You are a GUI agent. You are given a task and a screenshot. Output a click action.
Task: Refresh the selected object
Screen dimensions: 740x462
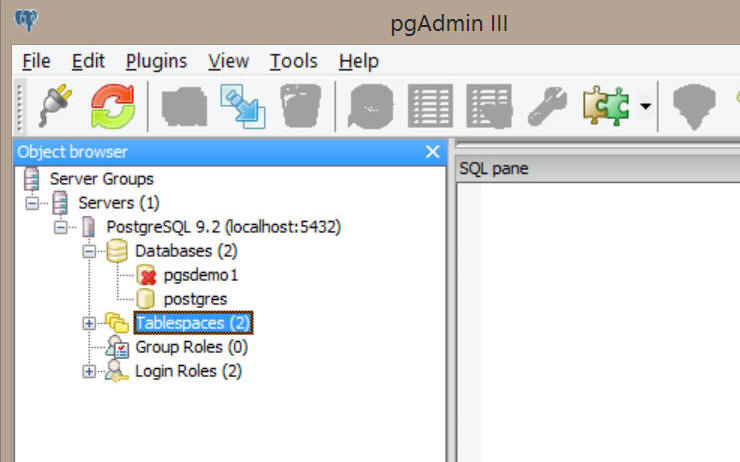pos(113,106)
